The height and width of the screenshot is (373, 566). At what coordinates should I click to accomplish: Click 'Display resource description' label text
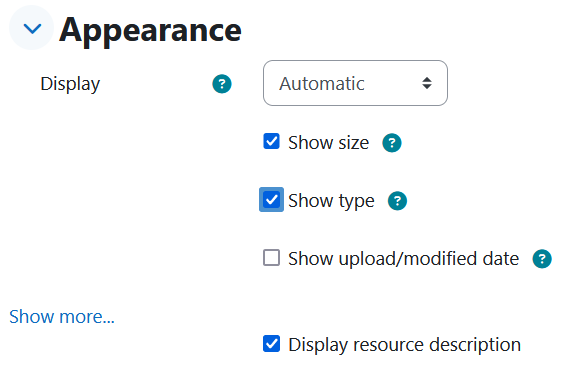pyautogui.click(x=405, y=345)
